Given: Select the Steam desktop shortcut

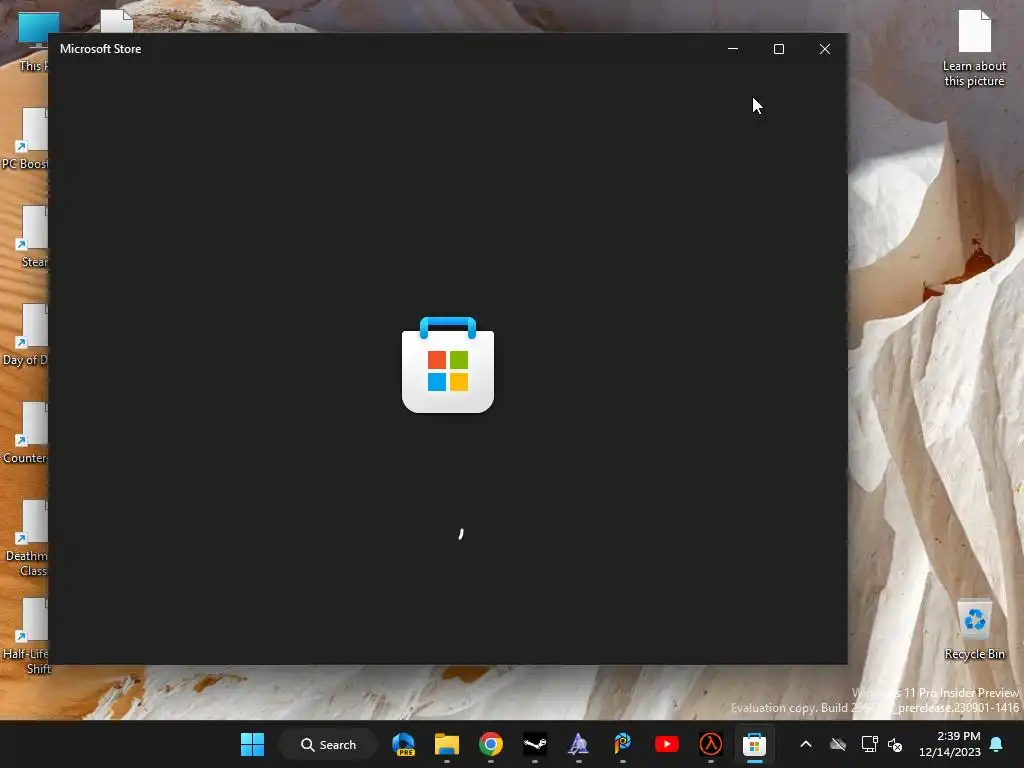Looking at the screenshot, I should (x=33, y=238).
